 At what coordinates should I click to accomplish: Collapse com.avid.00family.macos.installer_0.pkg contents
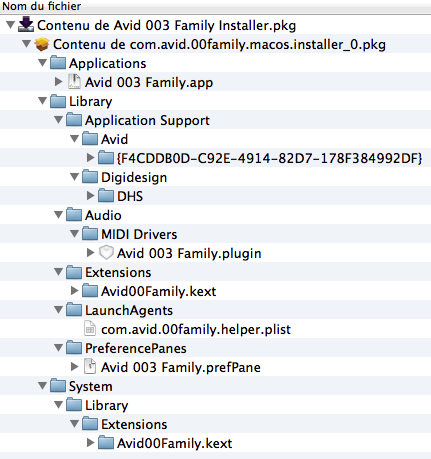27,44
